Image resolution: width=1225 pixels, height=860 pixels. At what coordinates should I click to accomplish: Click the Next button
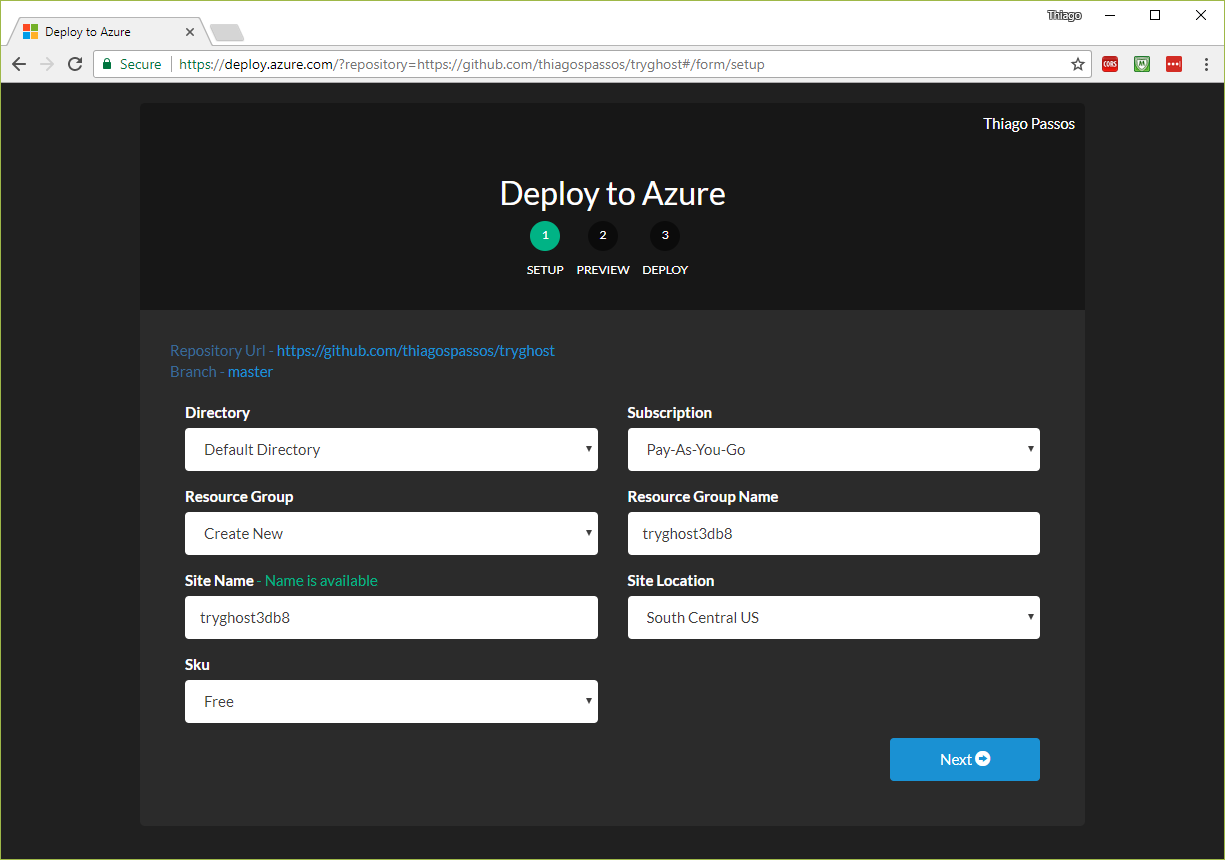(x=965, y=759)
